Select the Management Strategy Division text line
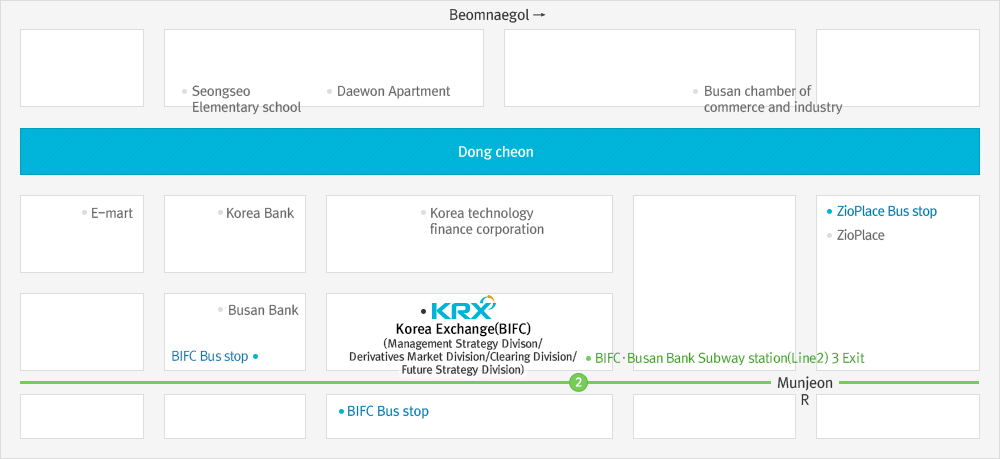The height and width of the screenshot is (459, 1000). [463, 343]
